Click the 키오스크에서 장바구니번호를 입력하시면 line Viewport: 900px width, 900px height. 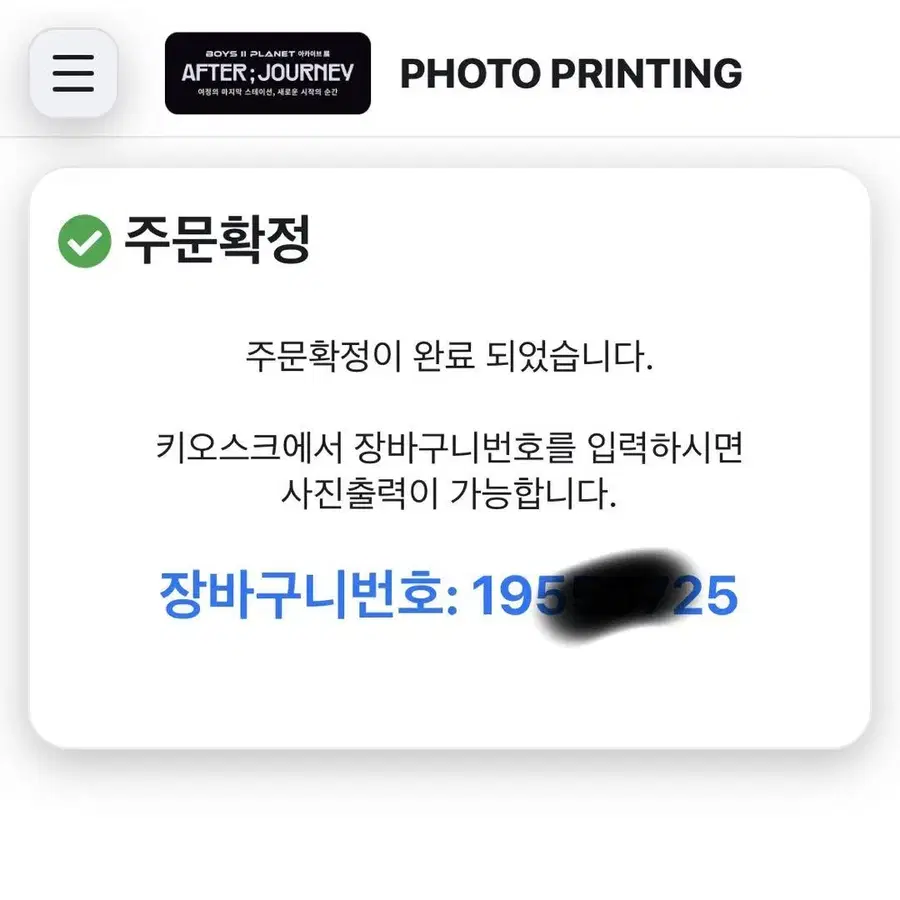click(449, 447)
